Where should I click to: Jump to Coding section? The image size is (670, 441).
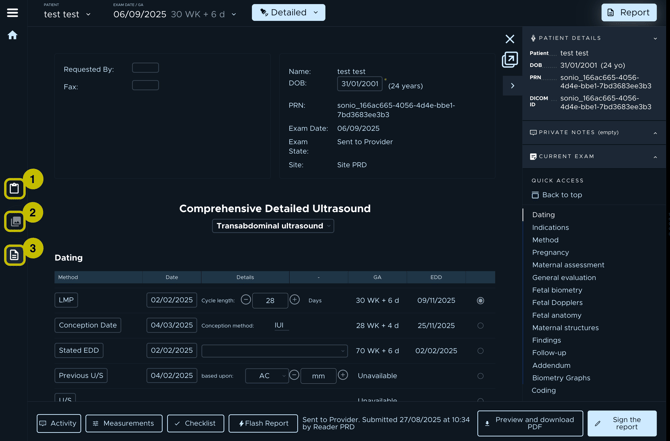tap(544, 390)
